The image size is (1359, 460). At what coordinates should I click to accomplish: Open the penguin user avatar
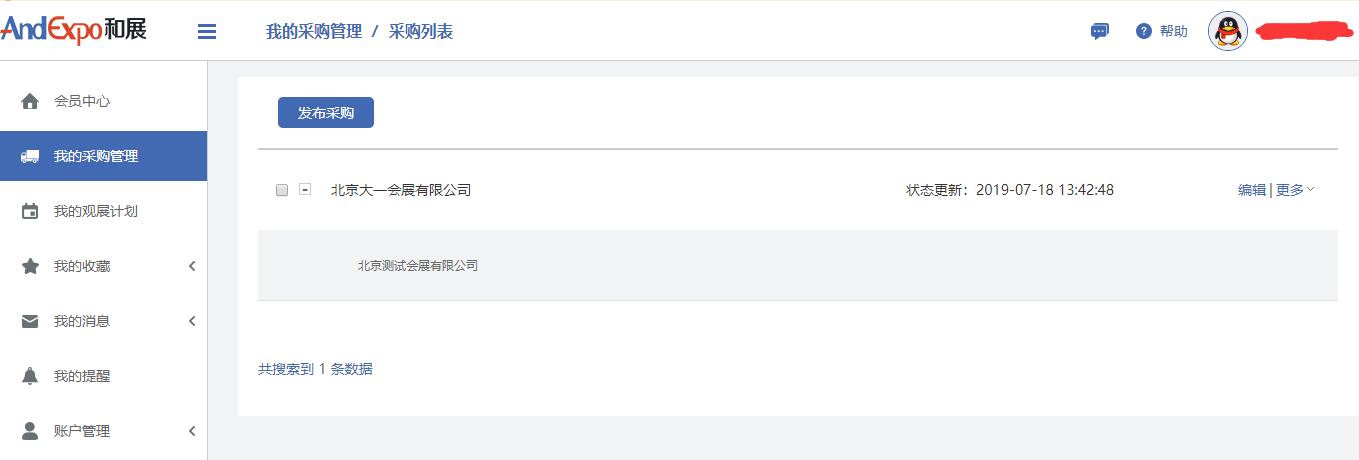coord(1228,32)
